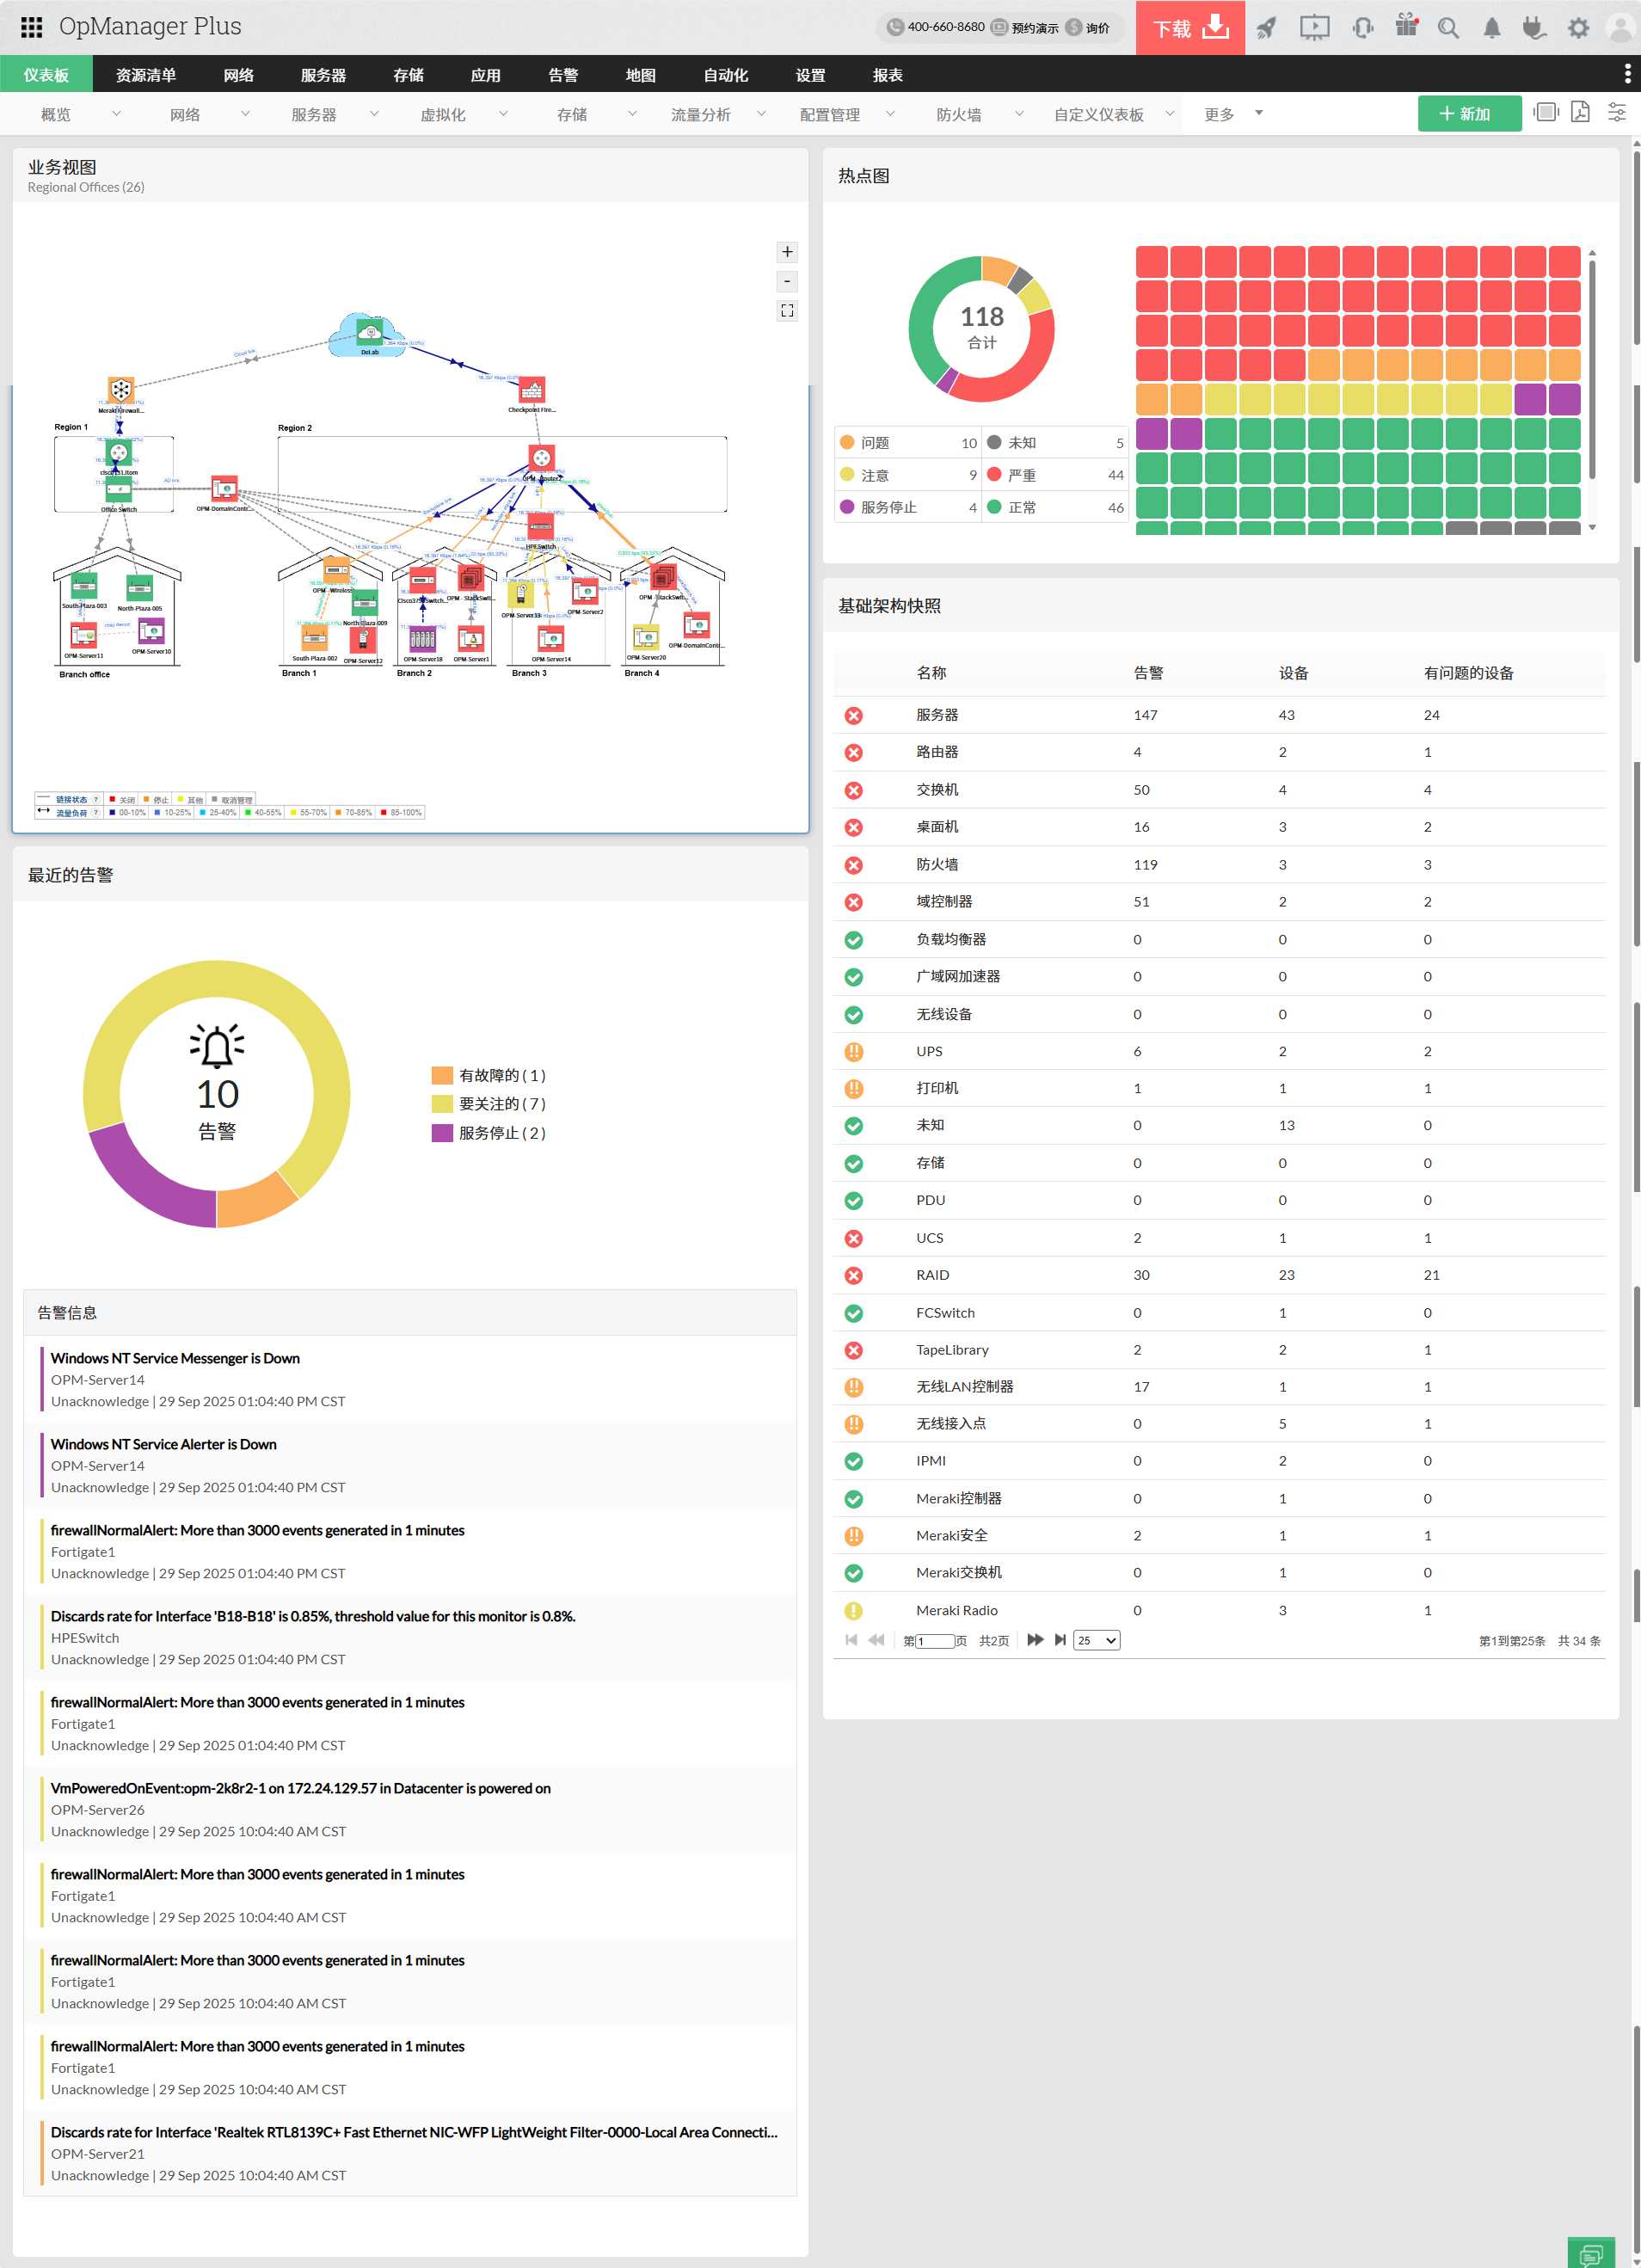Click the notification bell icon

tap(1492, 28)
